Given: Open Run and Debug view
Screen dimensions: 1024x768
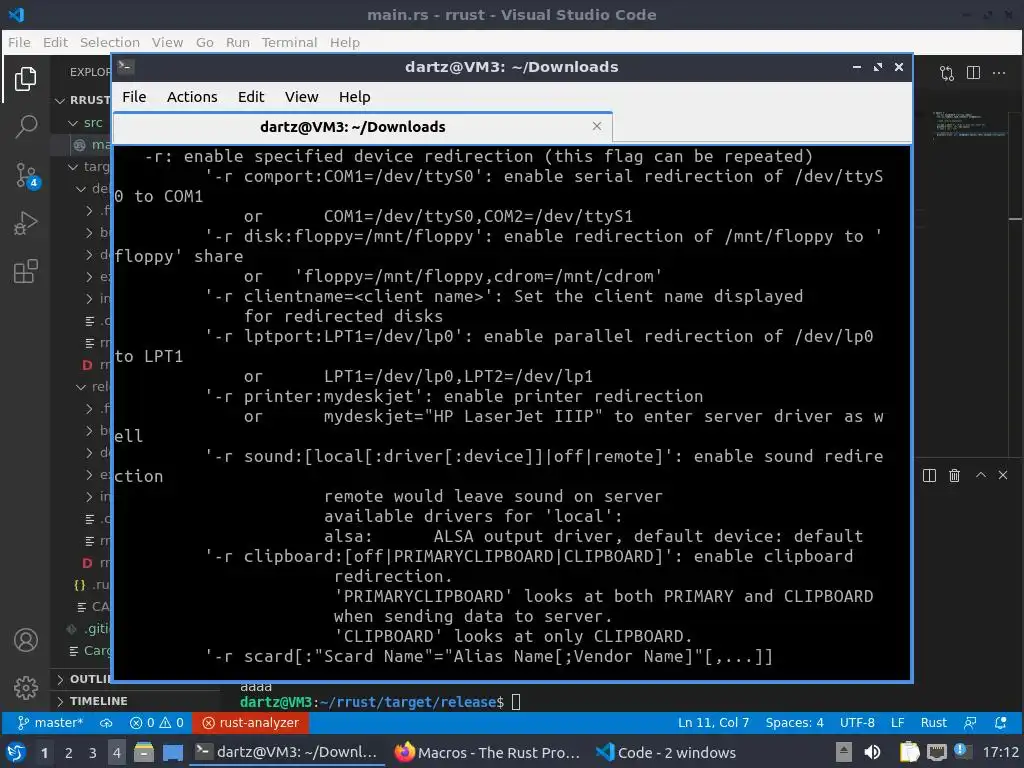Looking at the screenshot, I should coord(25,223).
